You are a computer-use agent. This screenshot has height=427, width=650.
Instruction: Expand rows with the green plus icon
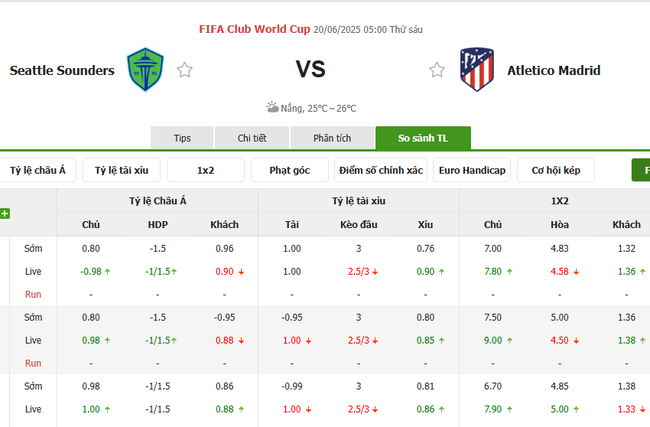[5, 213]
